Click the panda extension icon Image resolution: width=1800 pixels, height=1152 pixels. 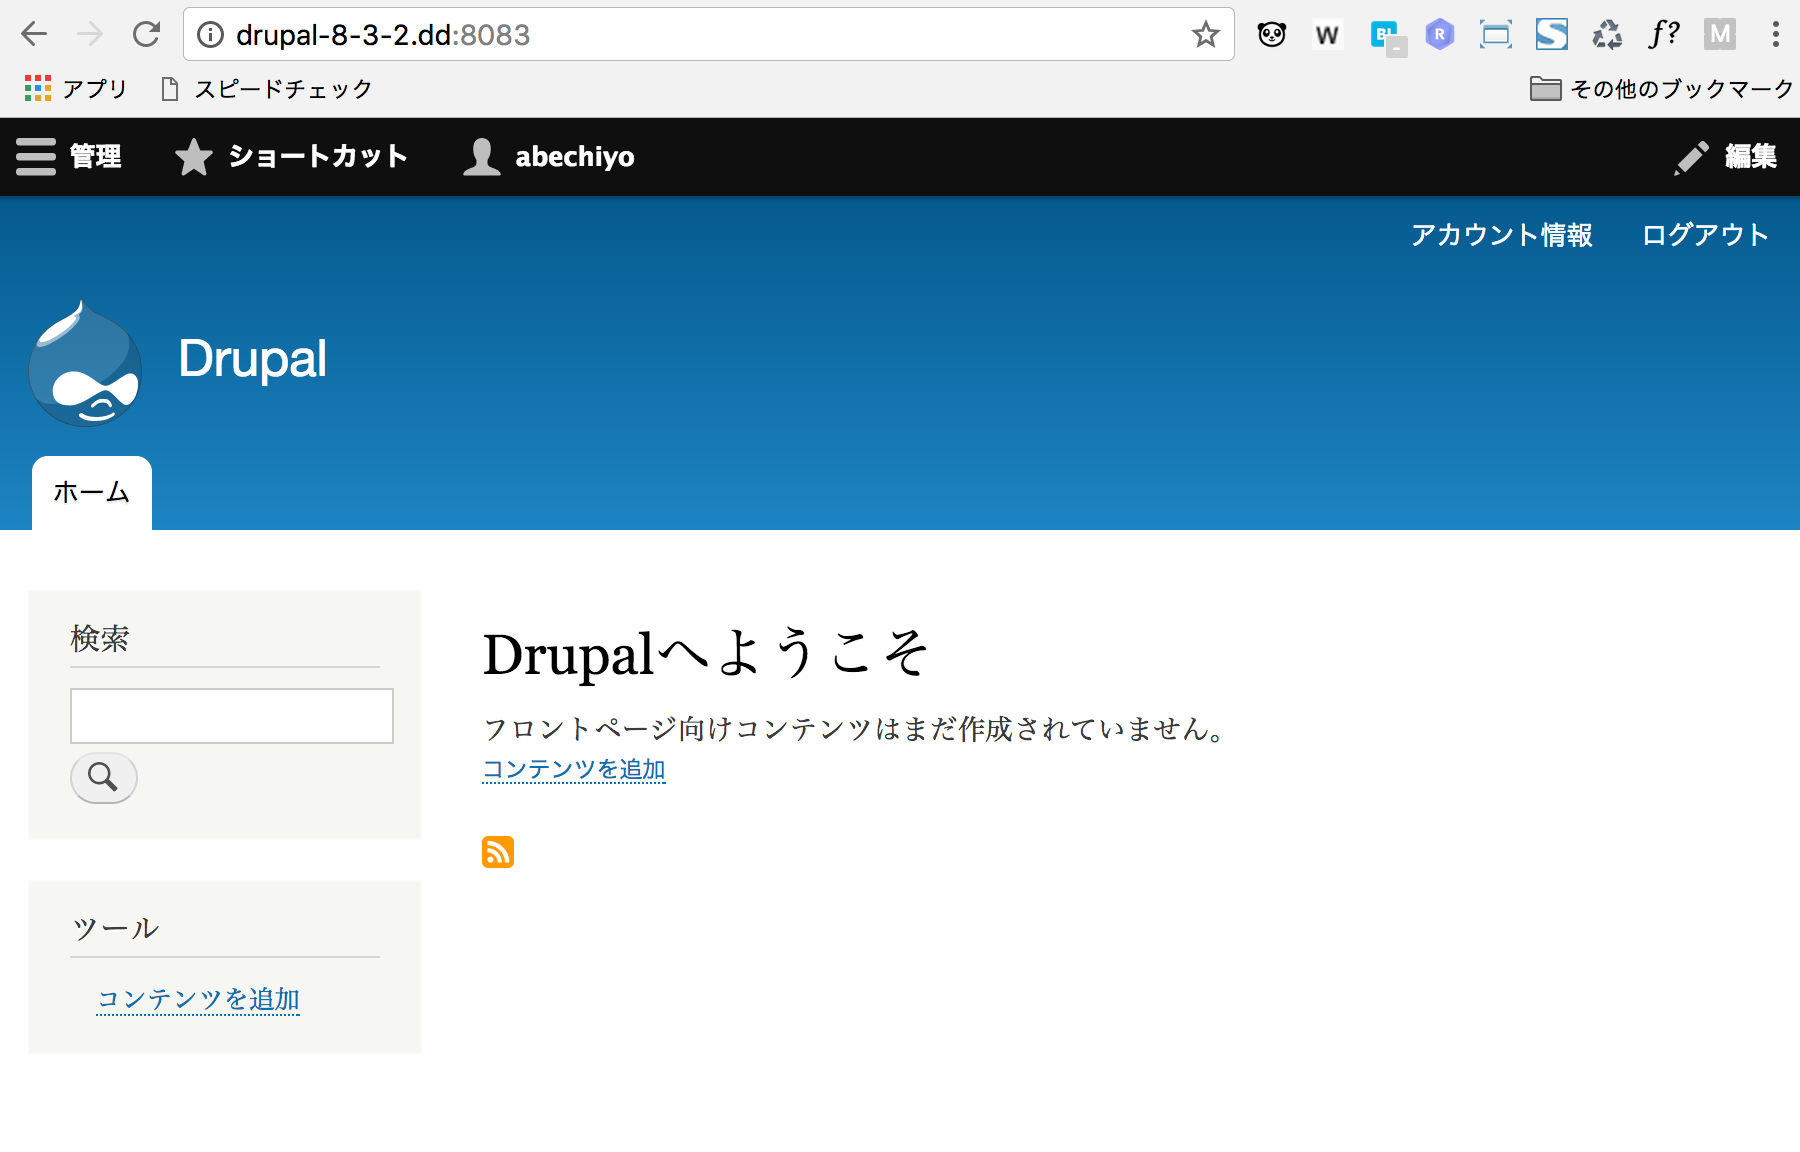coord(1271,35)
